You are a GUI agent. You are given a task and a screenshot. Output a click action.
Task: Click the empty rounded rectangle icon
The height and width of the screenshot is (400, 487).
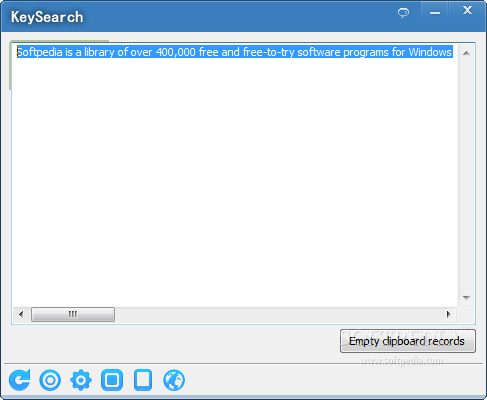click(143, 380)
